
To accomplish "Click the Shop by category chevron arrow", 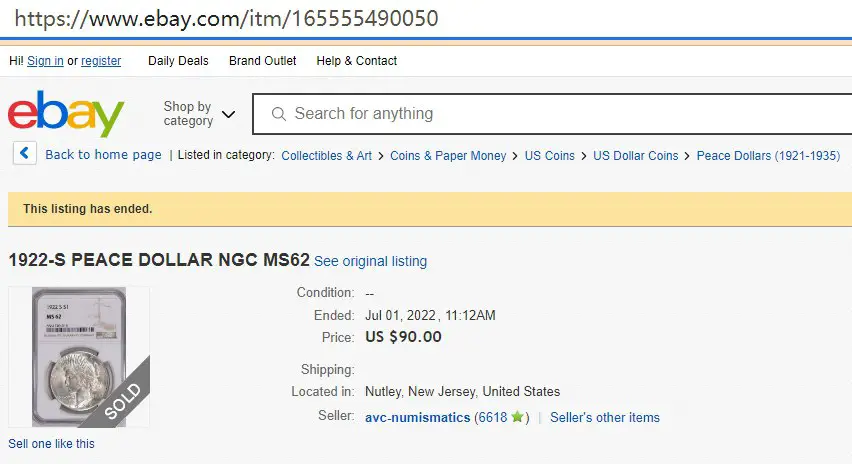I will click(229, 114).
